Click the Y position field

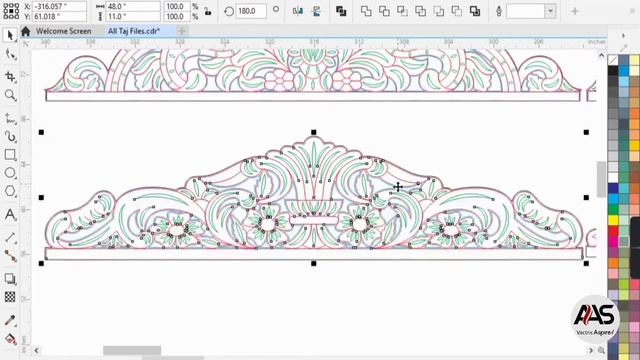[x=60, y=17]
